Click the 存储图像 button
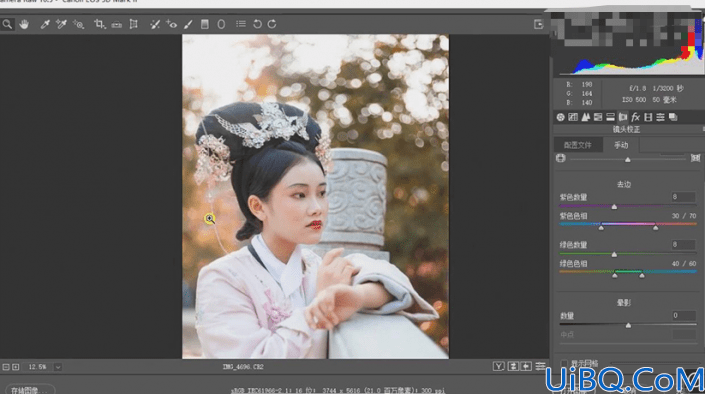 pyautogui.click(x=29, y=390)
